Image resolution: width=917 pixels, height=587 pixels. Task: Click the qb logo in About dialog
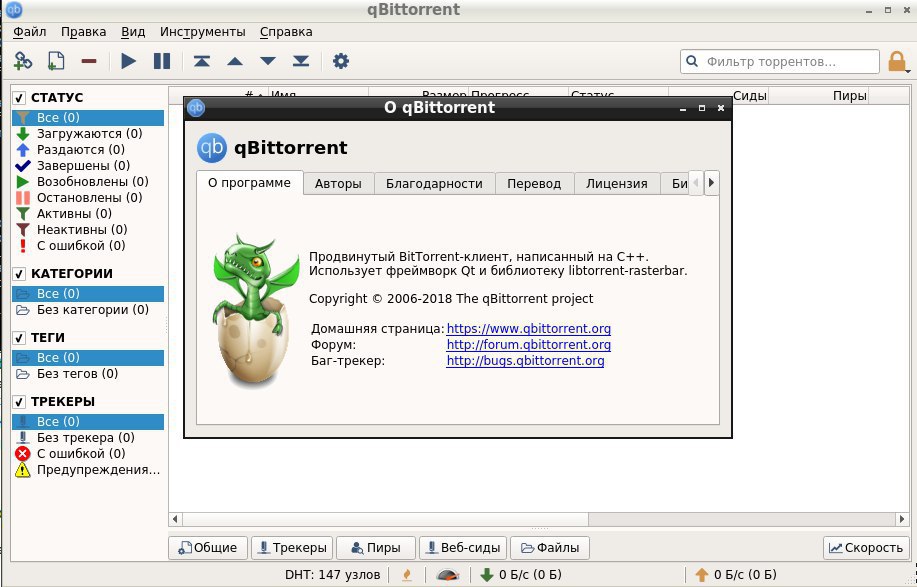[x=211, y=148]
